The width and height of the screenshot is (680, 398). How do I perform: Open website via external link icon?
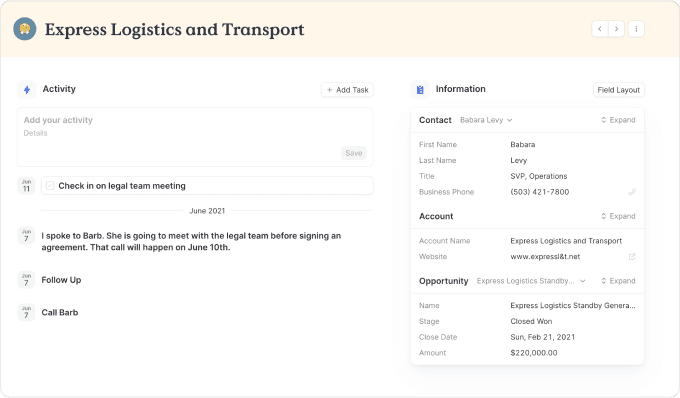632,257
